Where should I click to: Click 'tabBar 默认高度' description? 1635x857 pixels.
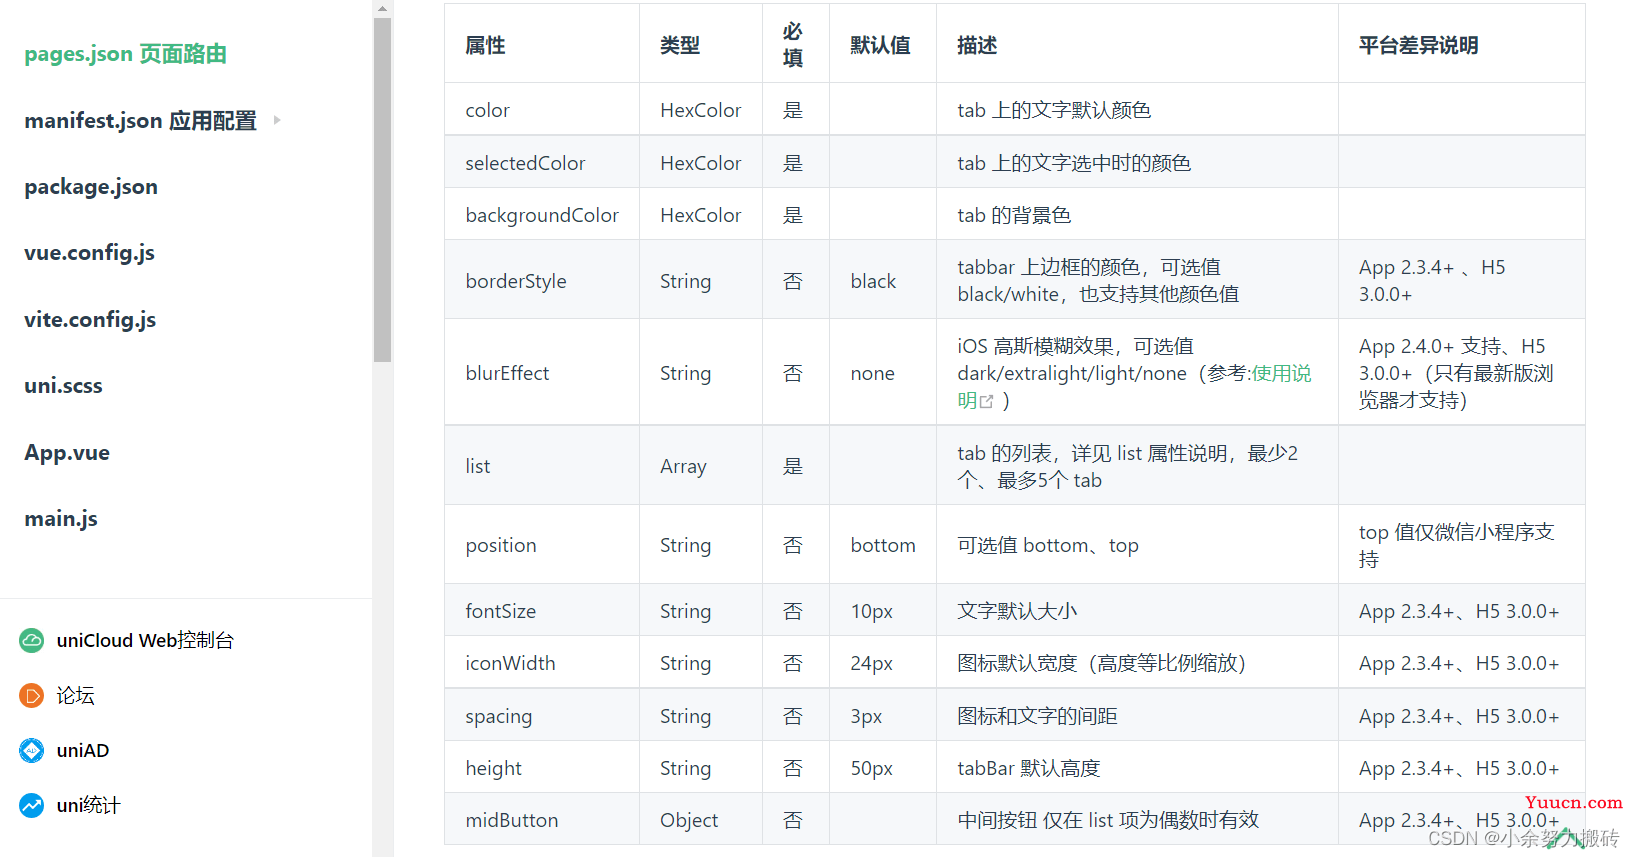(1029, 768)
